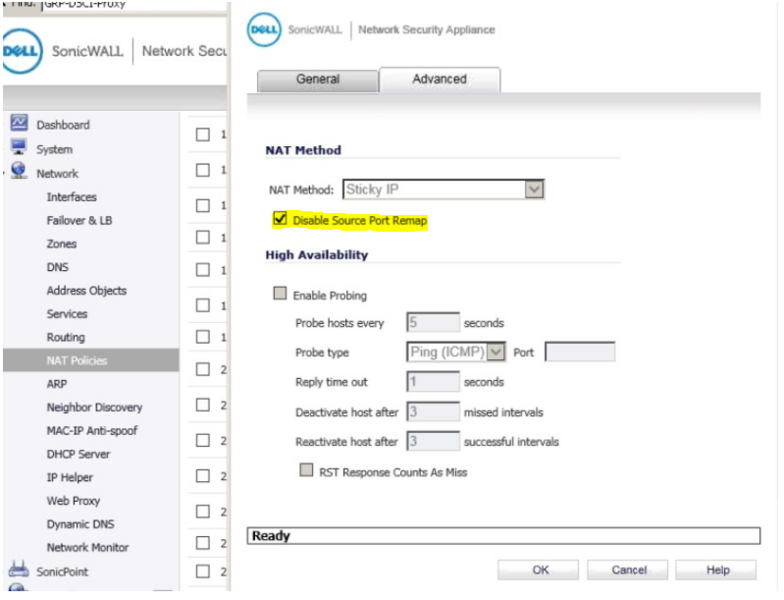Open the DHCP Server page
The height and width of the screenshot is (600, 784).
(x=78, y=454)
